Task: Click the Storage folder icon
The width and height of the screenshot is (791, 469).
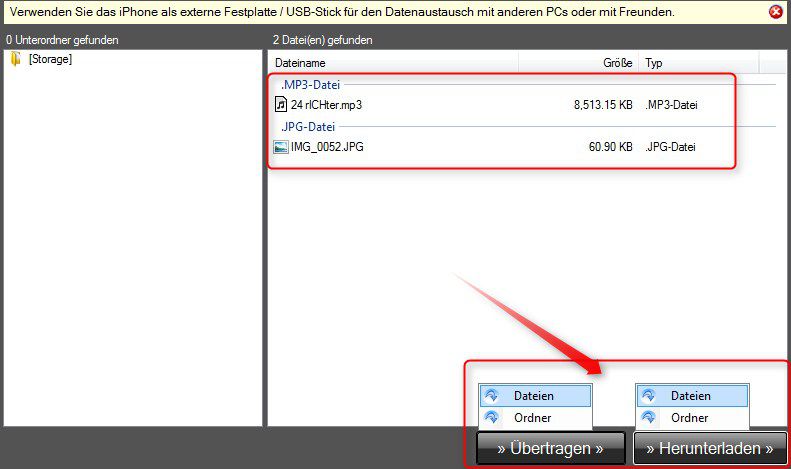Action: pyautogui.click(x=15, y=59)
